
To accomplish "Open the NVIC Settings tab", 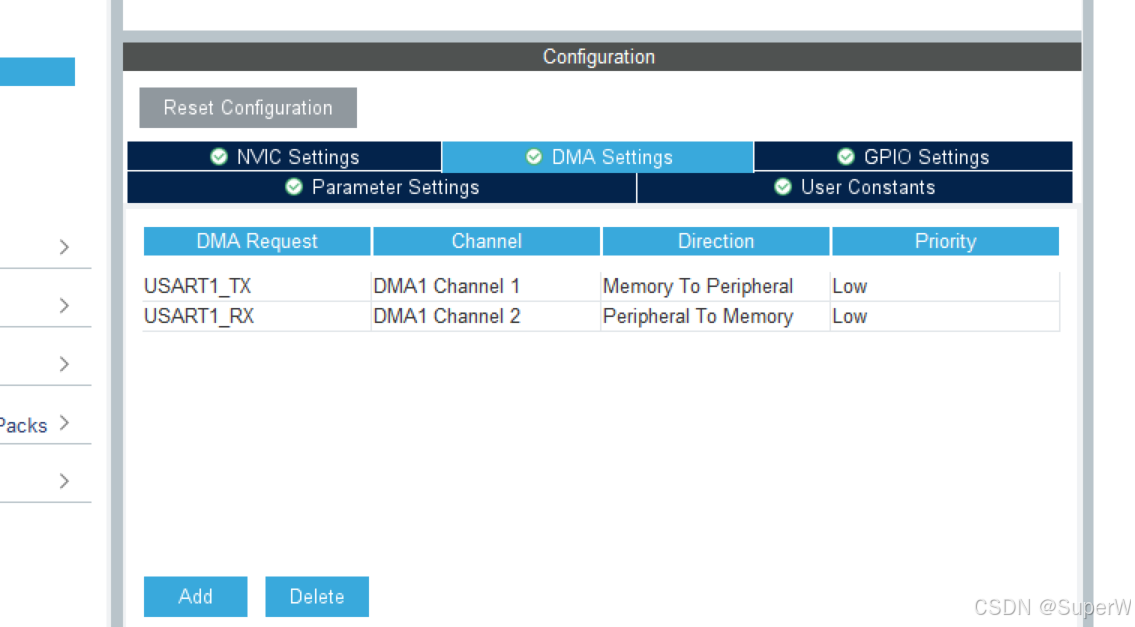I will [x=284, y=156].
